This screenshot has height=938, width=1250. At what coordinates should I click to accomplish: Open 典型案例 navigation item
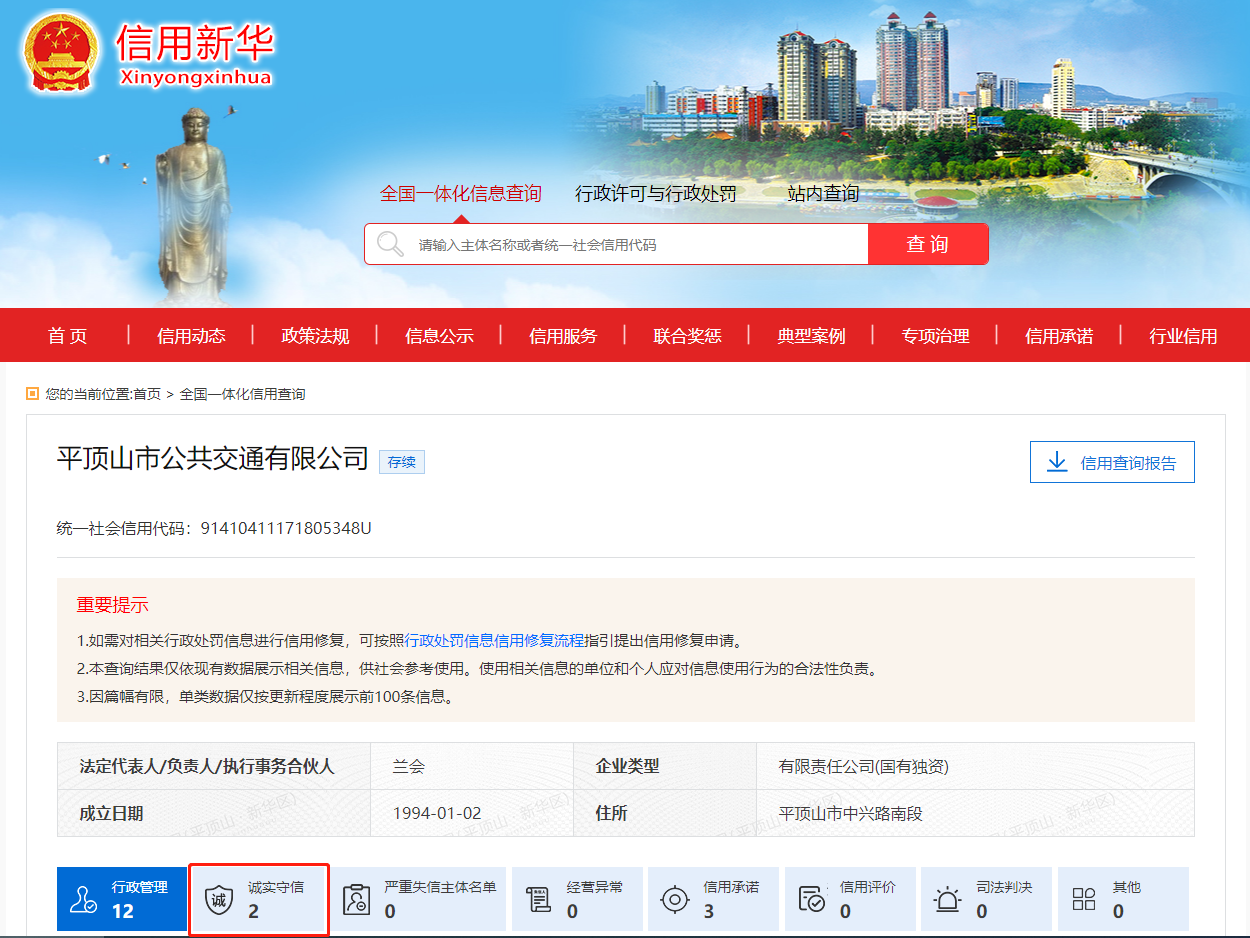pyautogui.click(x=811, y=336)
